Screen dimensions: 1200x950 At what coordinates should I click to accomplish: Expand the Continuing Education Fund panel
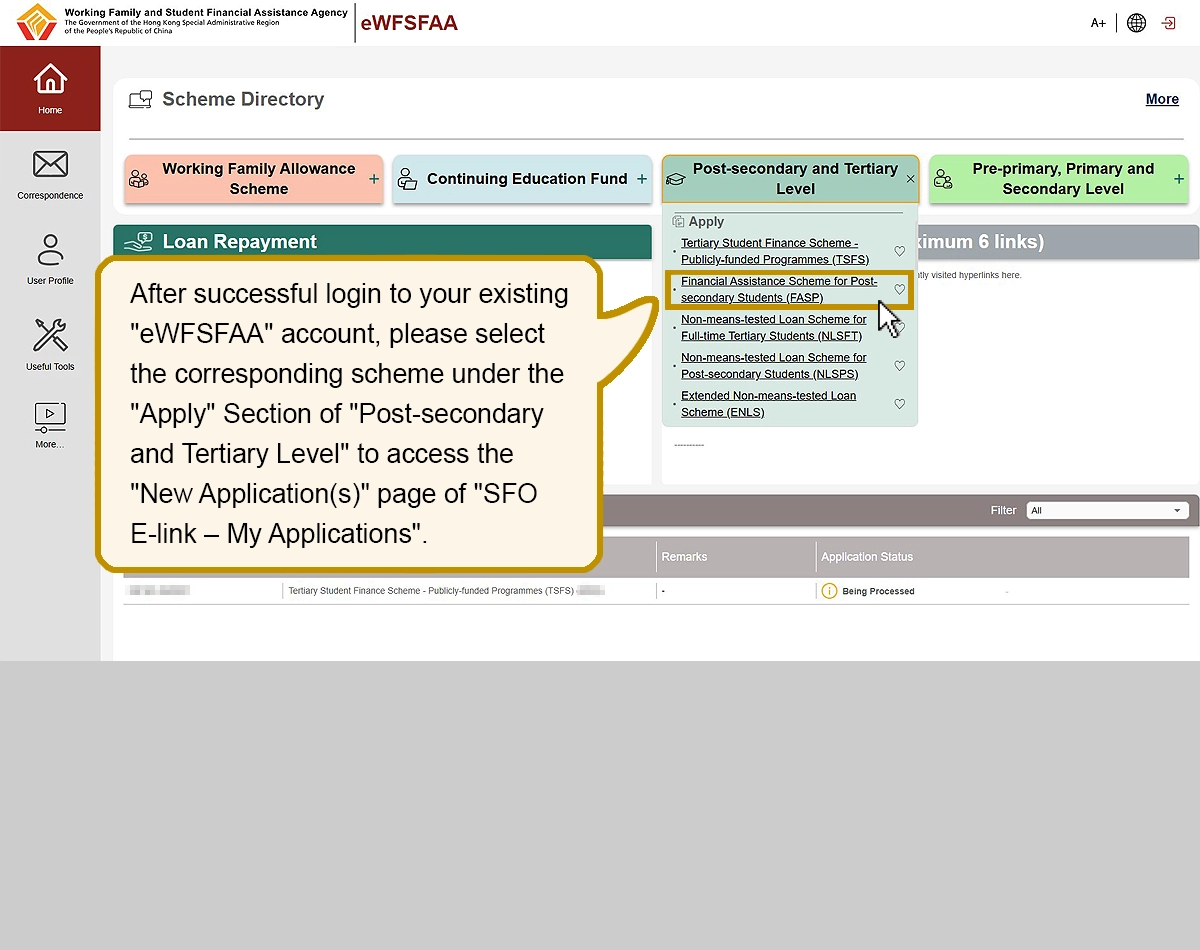(x=522, y=179)
